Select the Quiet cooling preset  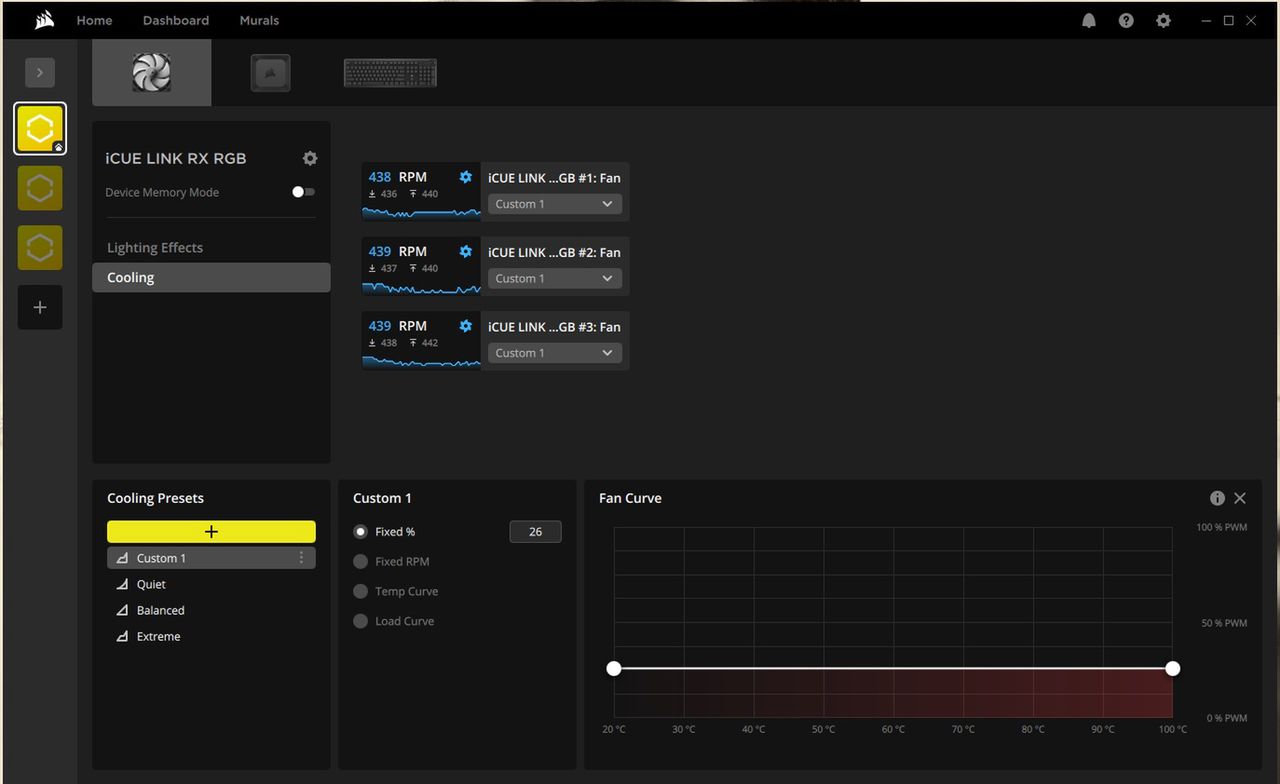point(151,584)
